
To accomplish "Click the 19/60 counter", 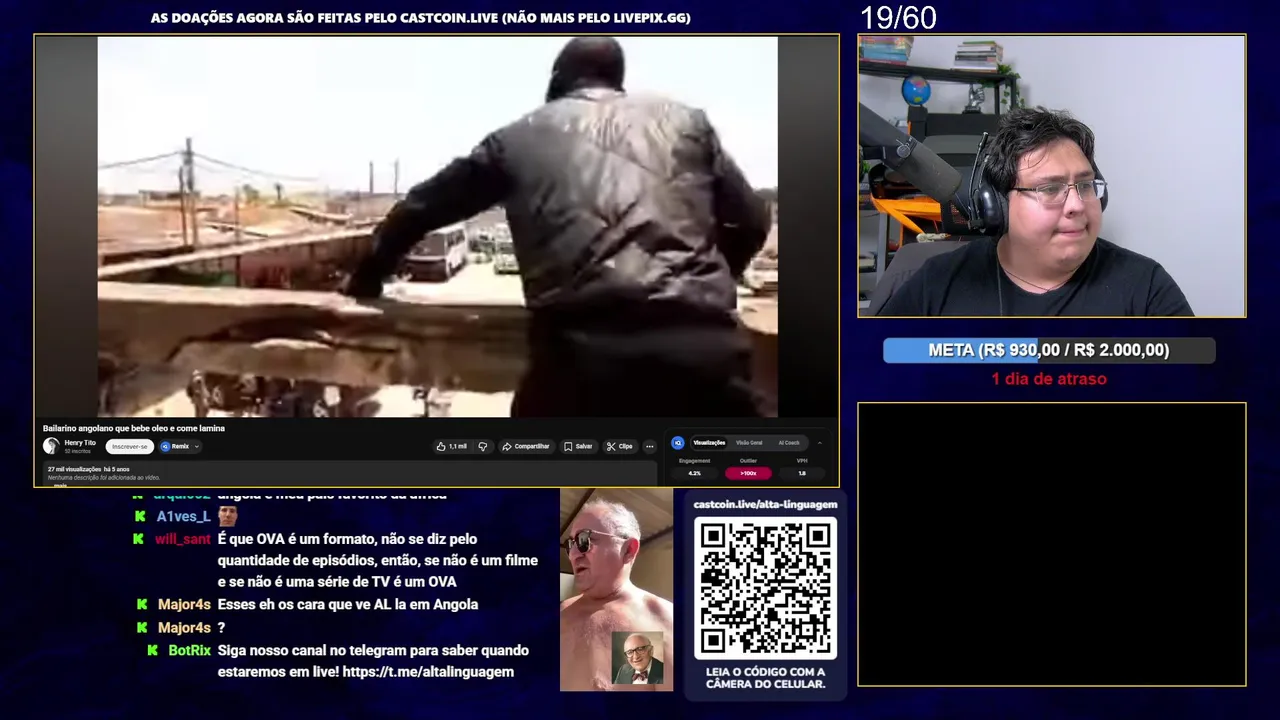I will [898, 17].
